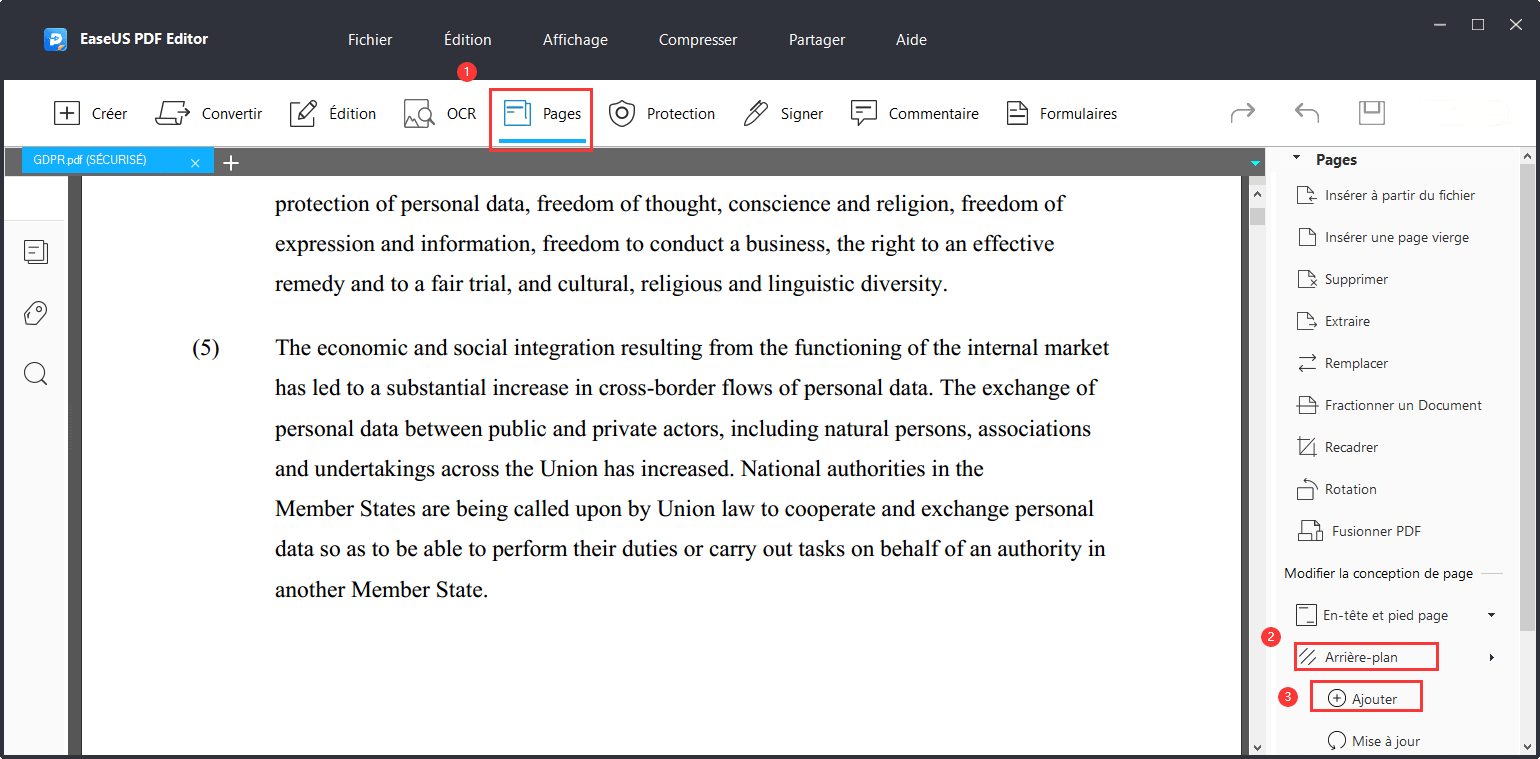Screen dimensions: 1540x759
Task: Click the document vertical scrollbar thumb
Action: pos(1258,216)
